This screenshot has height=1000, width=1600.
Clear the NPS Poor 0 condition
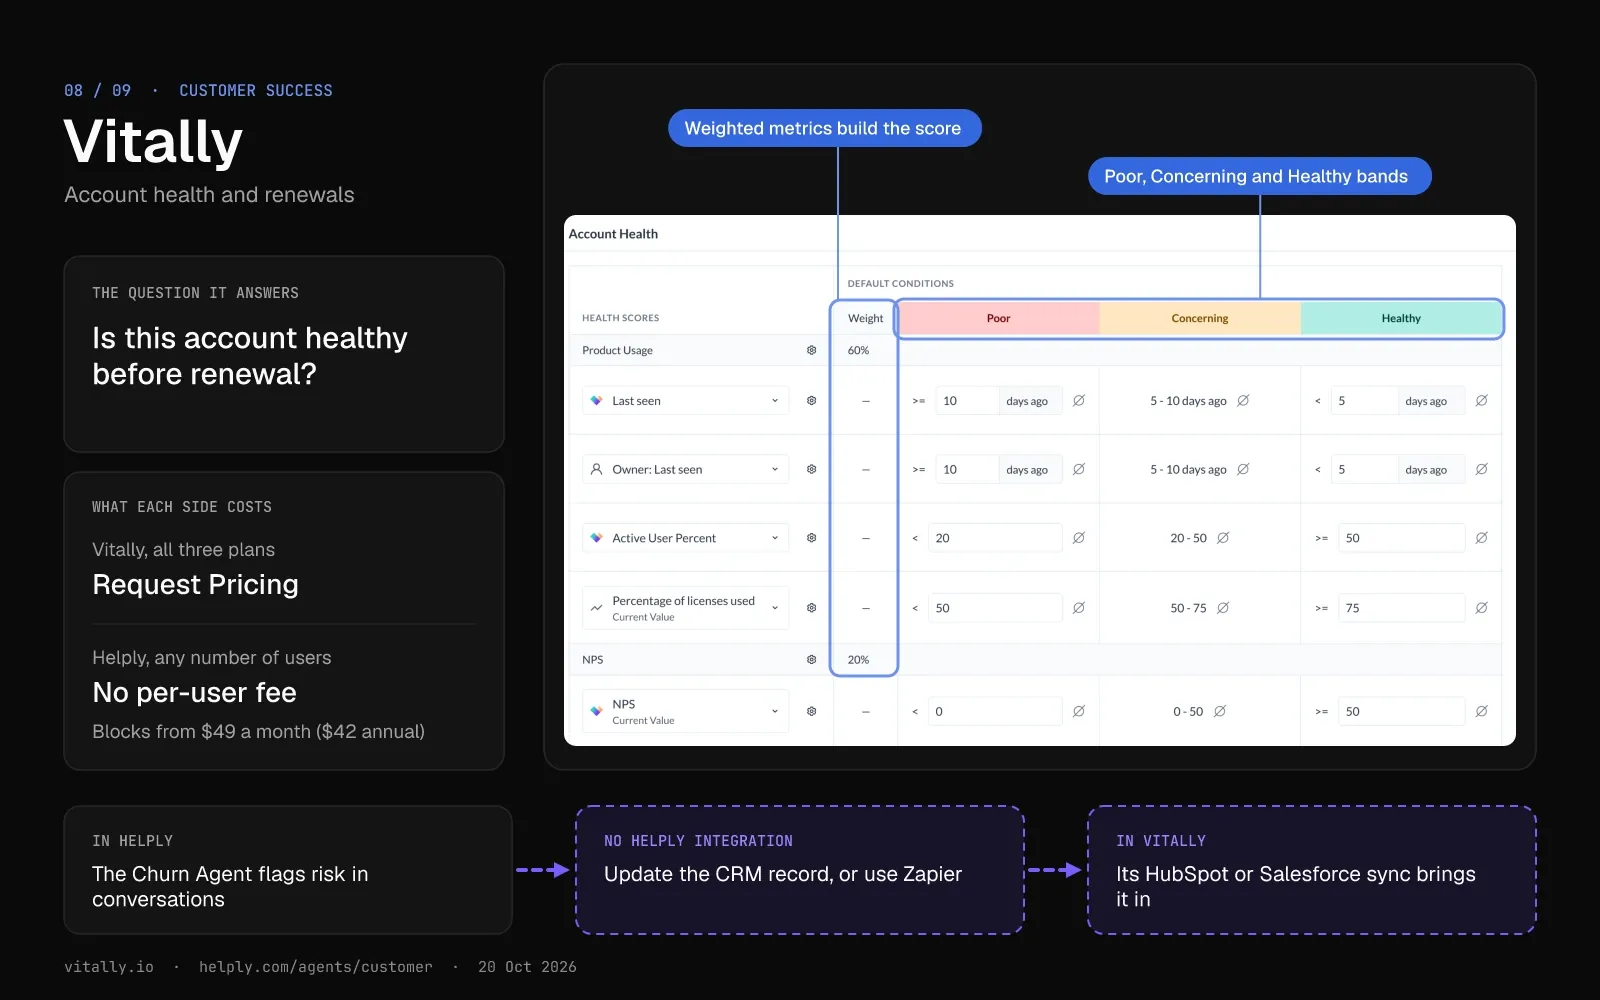pos(1079,711)
